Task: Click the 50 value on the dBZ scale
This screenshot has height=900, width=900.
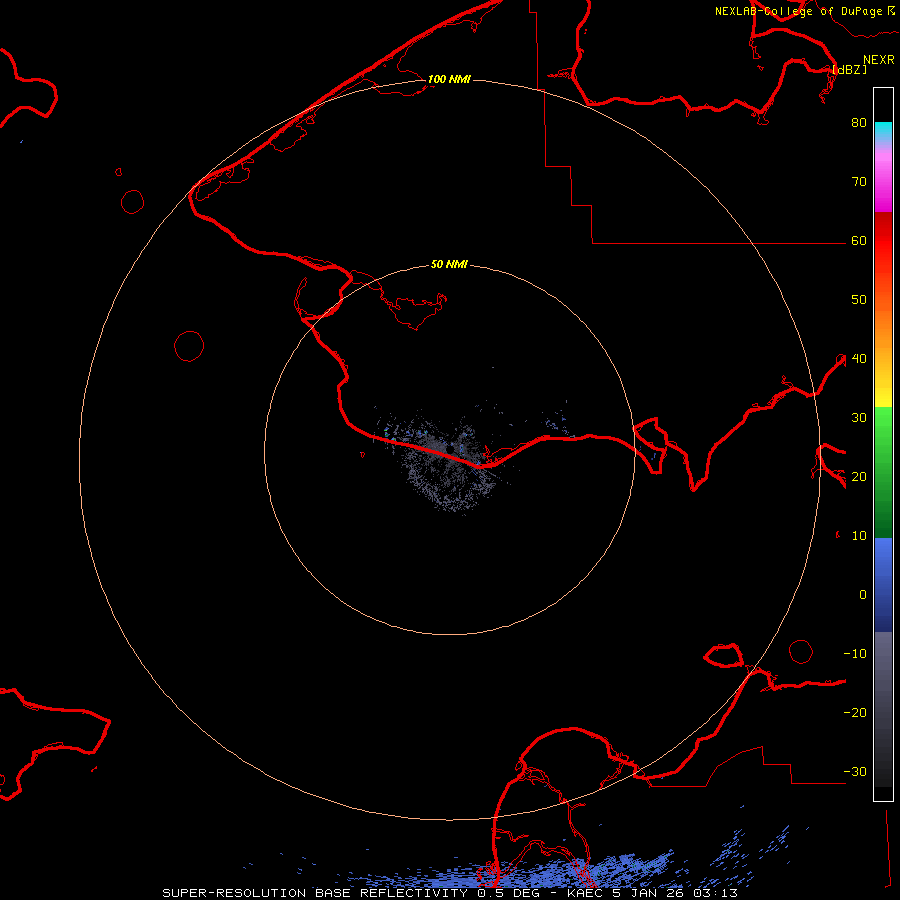Action: pyautogui.click(x=859, y=300)
